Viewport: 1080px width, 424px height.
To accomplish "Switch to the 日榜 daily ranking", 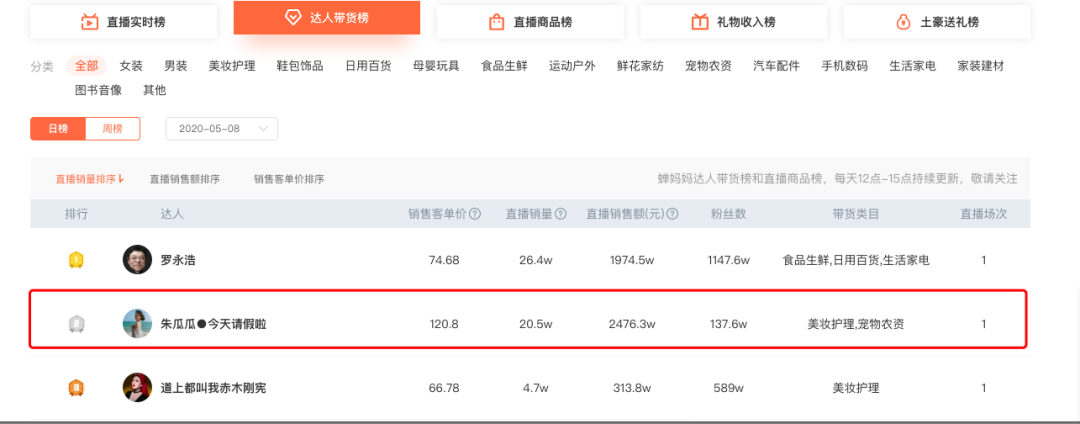I will (x=59, y=129).
